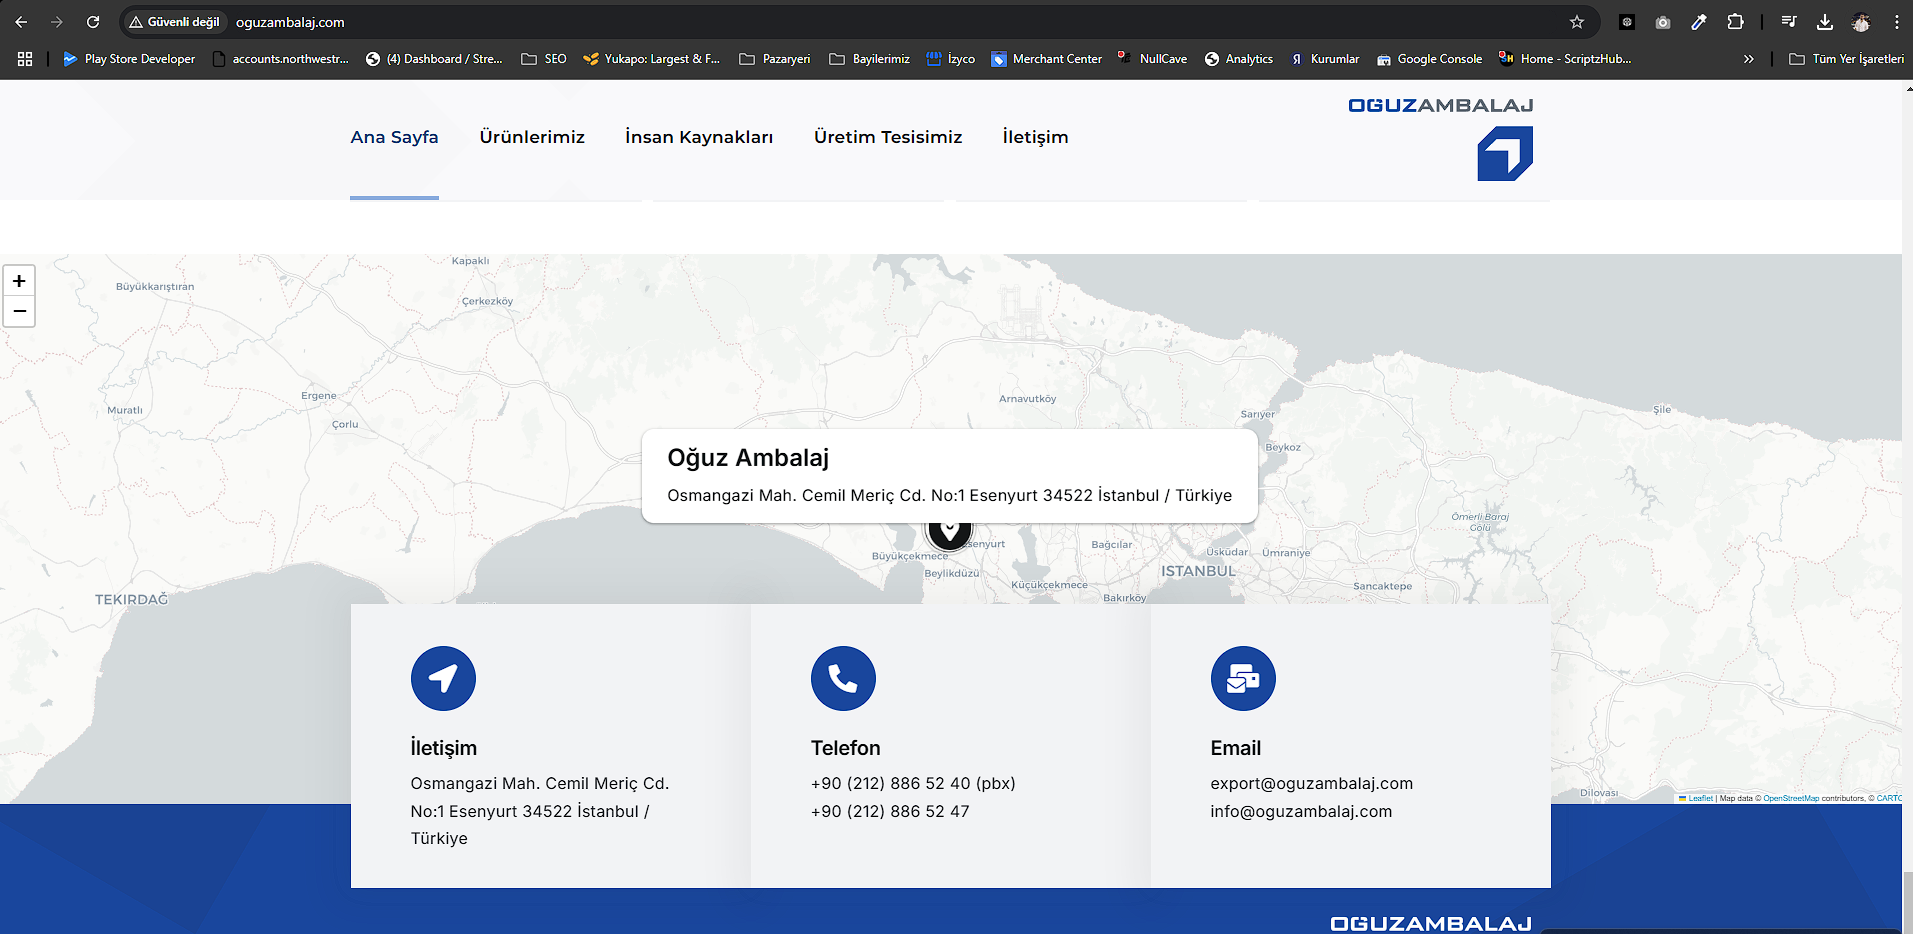Expand the SEO bookmark folder
The image size is (1913, 934).
pyautogui.click(x=544, y=59)
